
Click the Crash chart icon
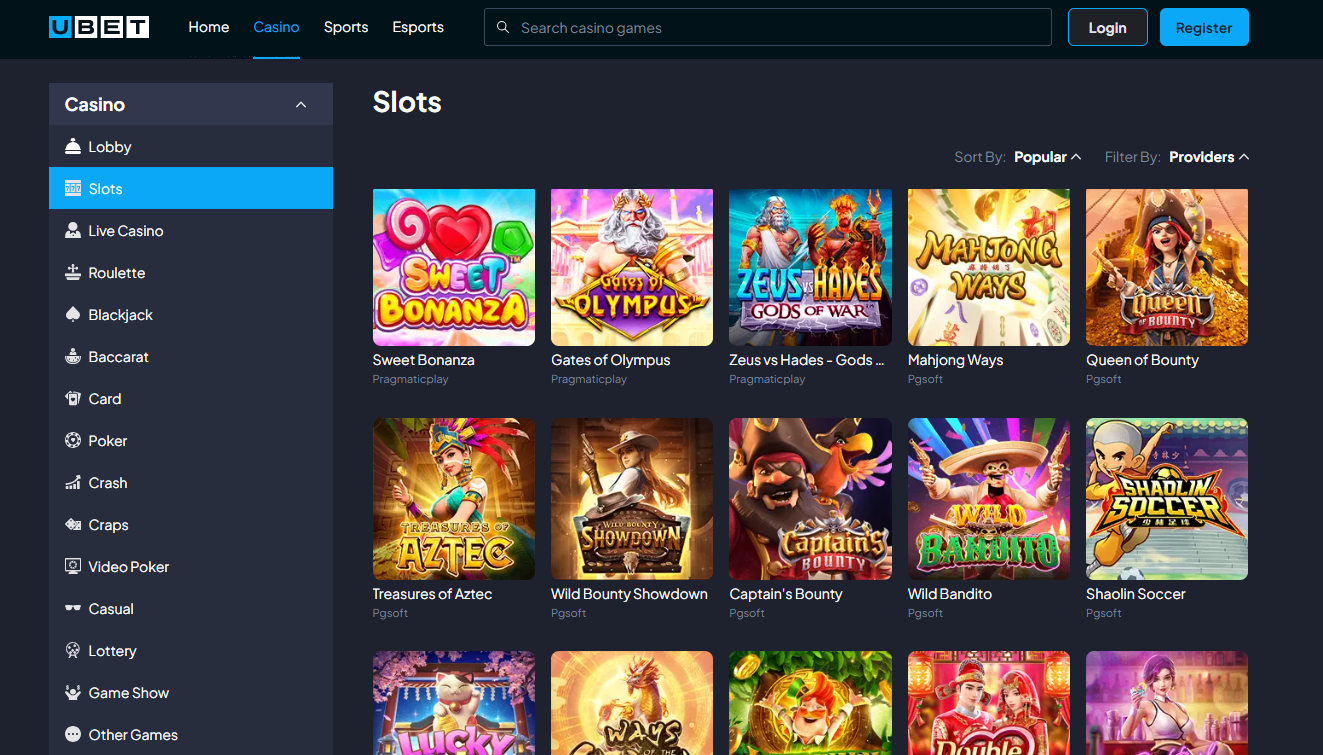coord(73,483)
